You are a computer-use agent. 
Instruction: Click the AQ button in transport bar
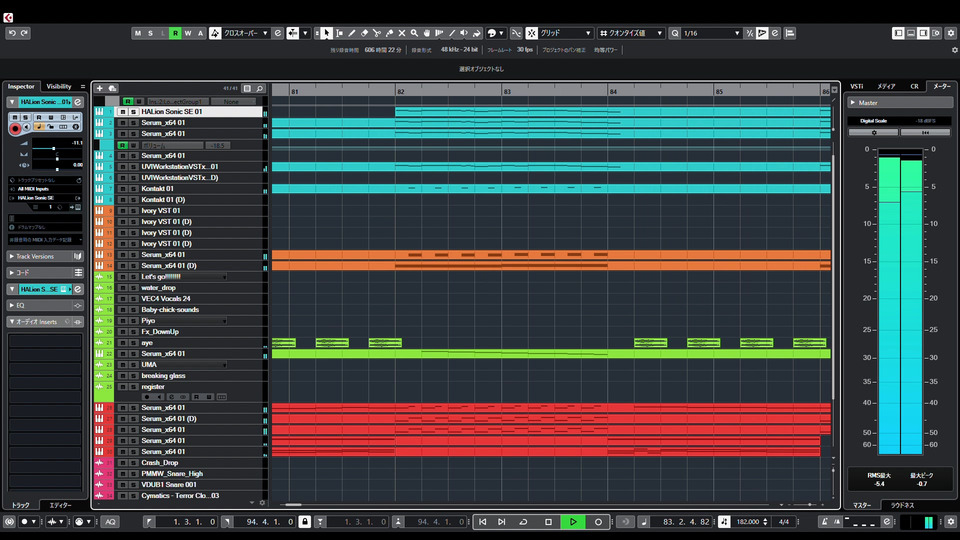(110, 522)
